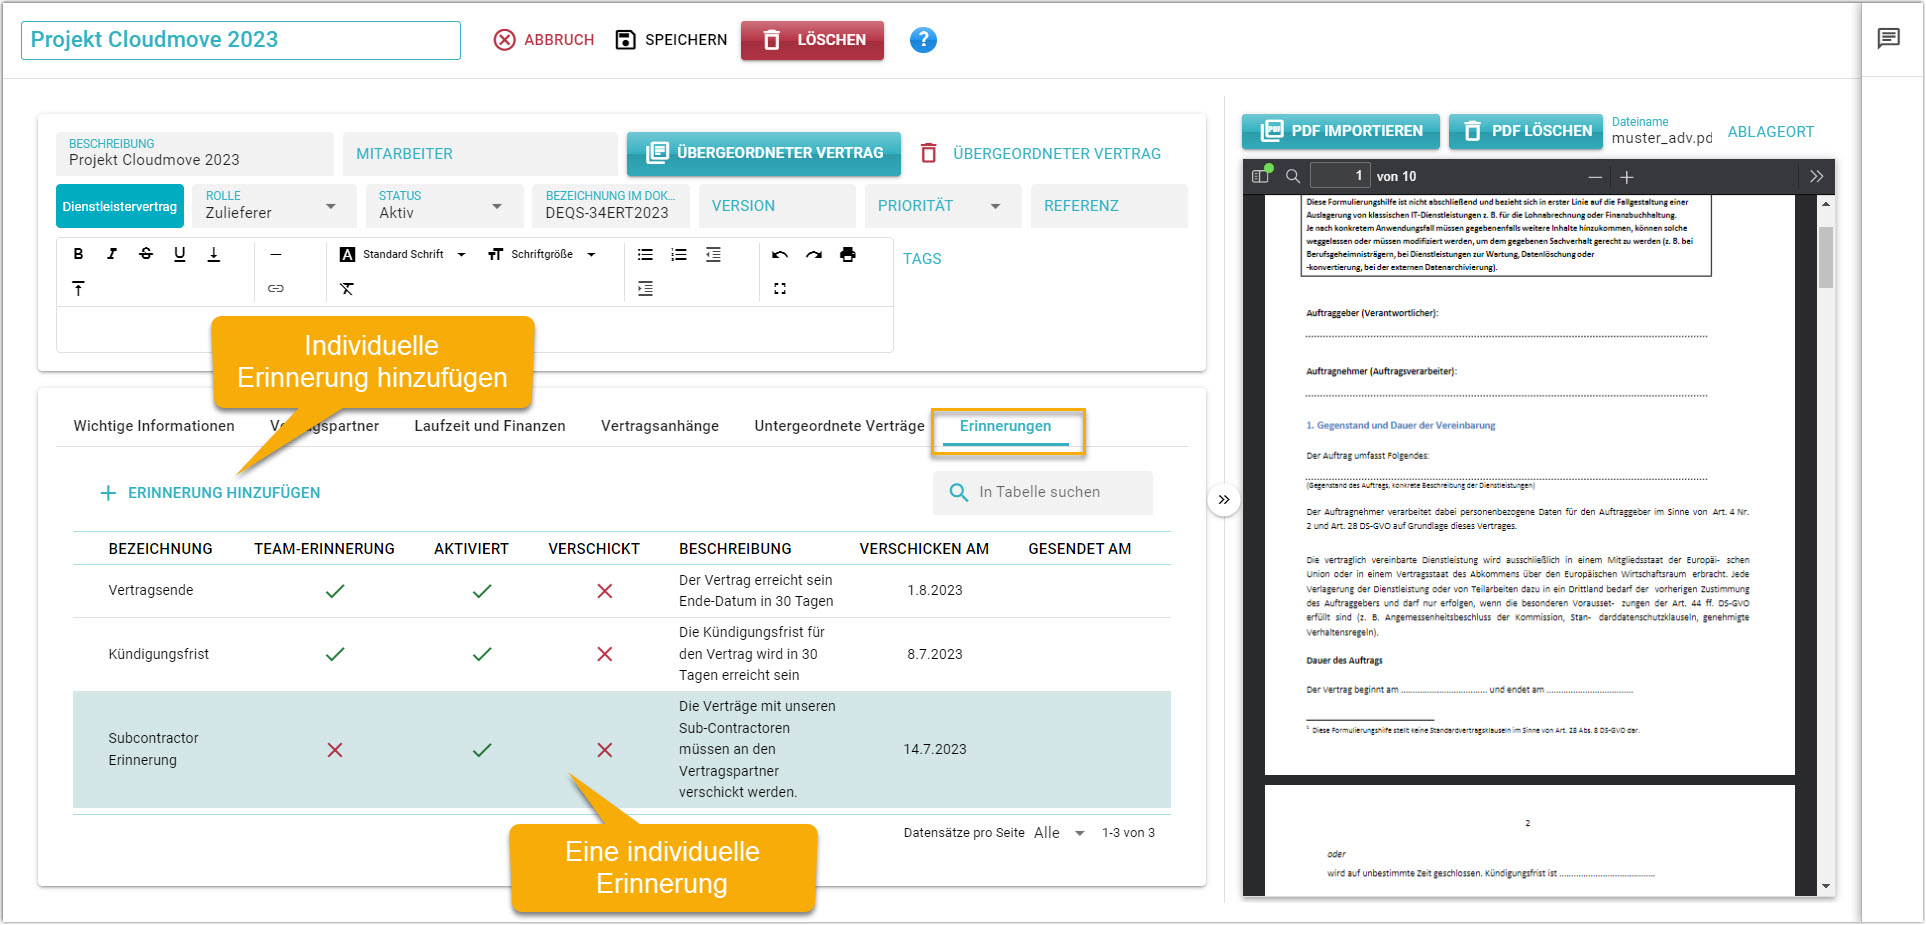The height and width of the screenshot is (925, 1926).
Task: Toggle Verschickt status for Kündigungsfrist row
Action: click(605, 654)
